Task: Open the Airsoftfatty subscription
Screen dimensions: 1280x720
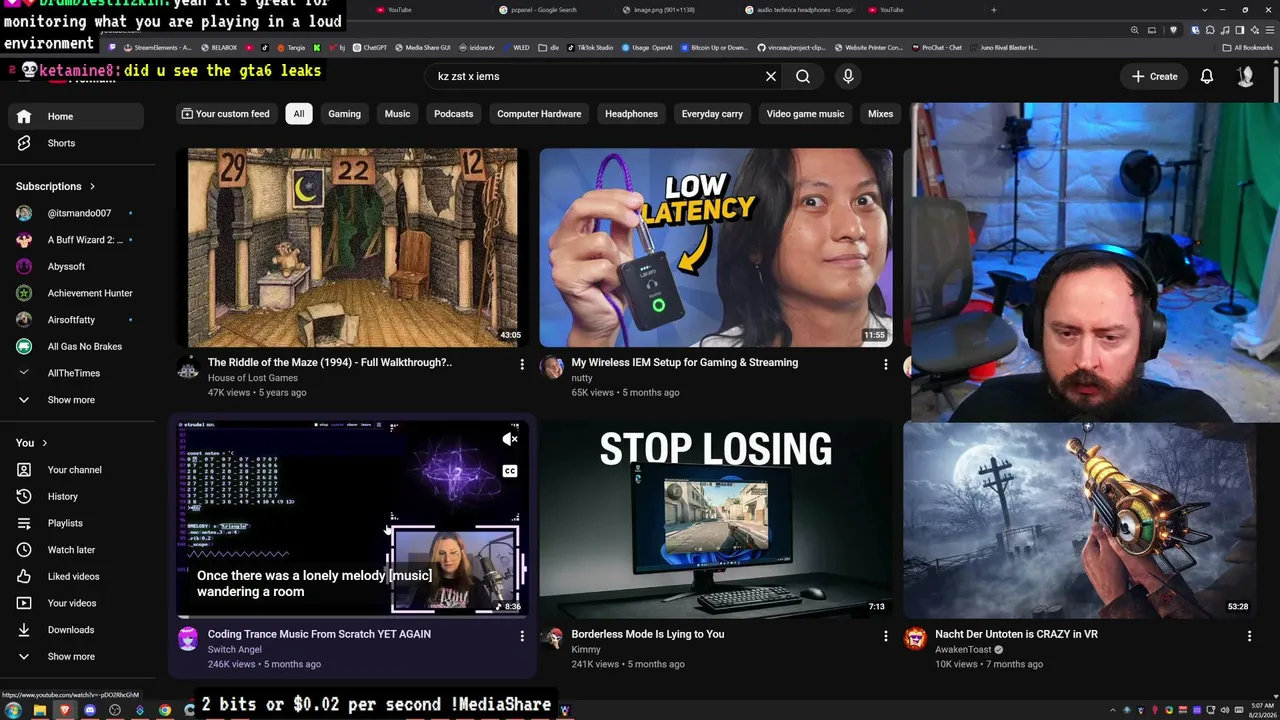Action: (76, 320)
